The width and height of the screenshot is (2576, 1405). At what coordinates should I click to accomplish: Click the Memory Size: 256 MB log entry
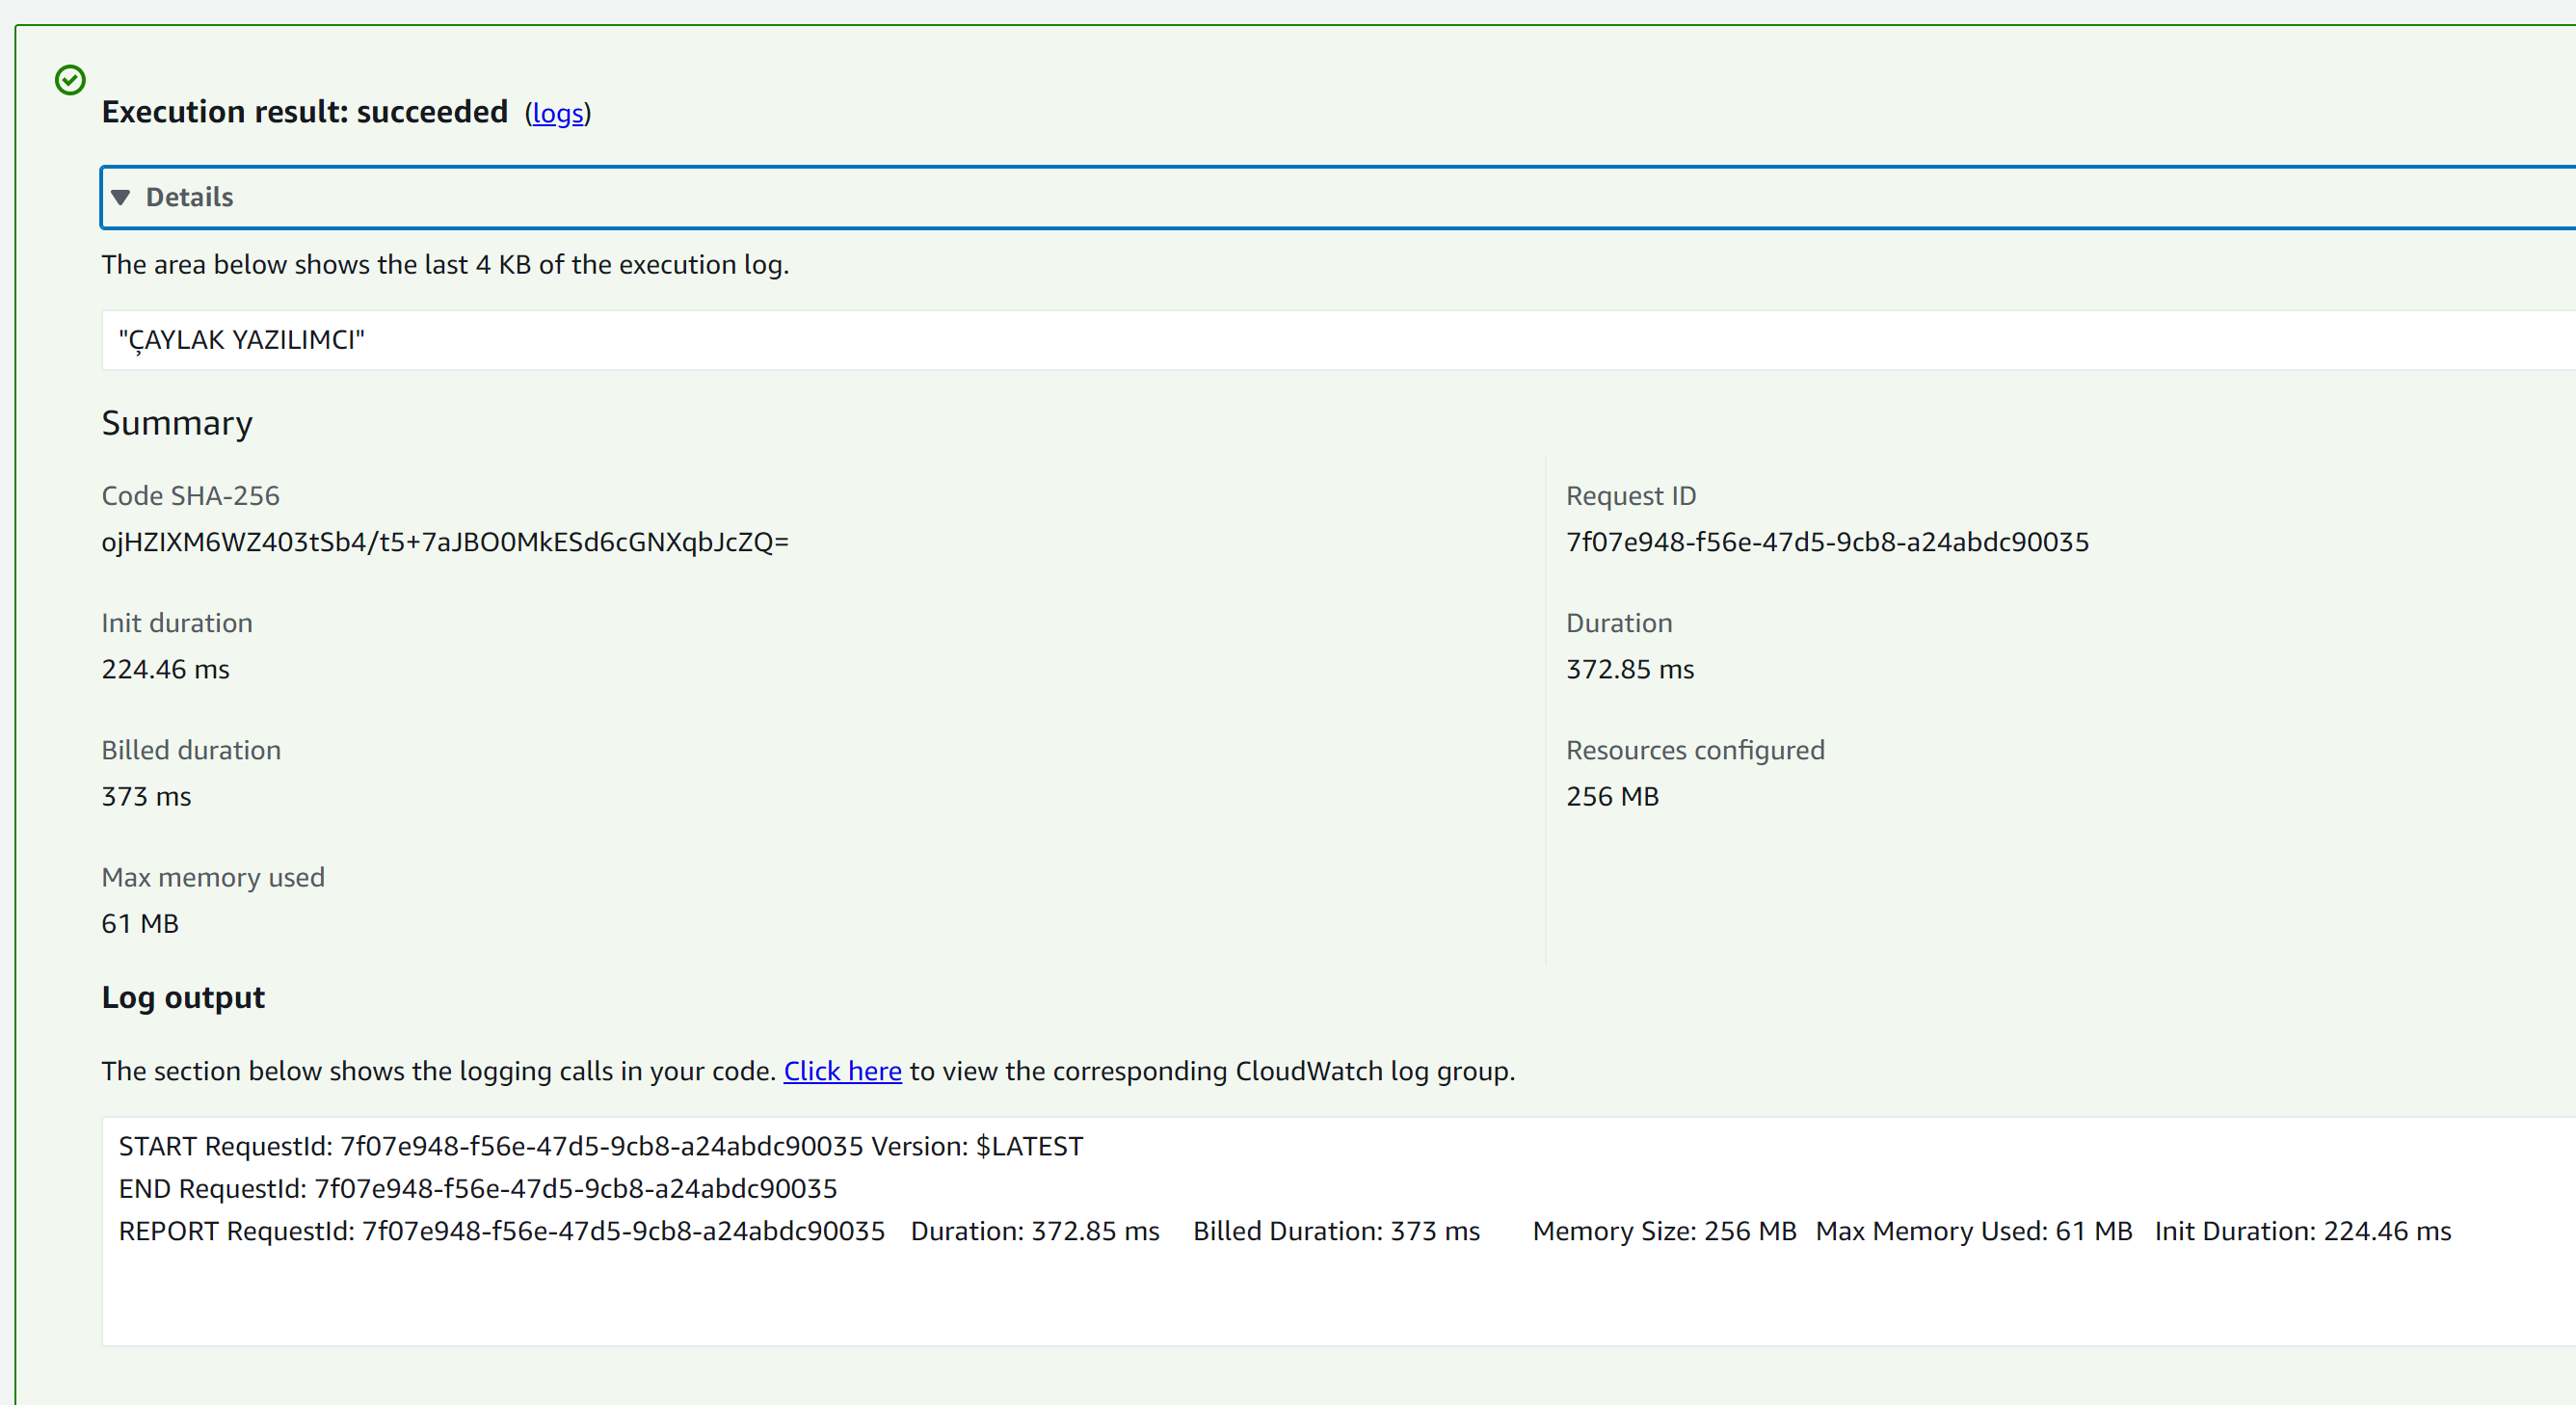(x=1664, y=1231)
